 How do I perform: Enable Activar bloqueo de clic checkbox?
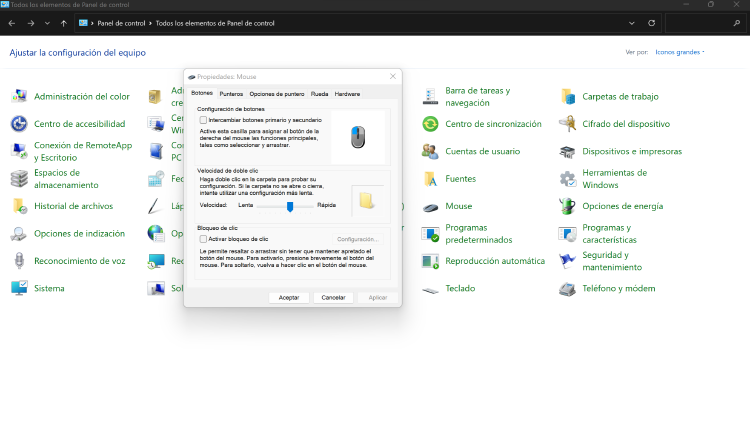tap(204, 239)
